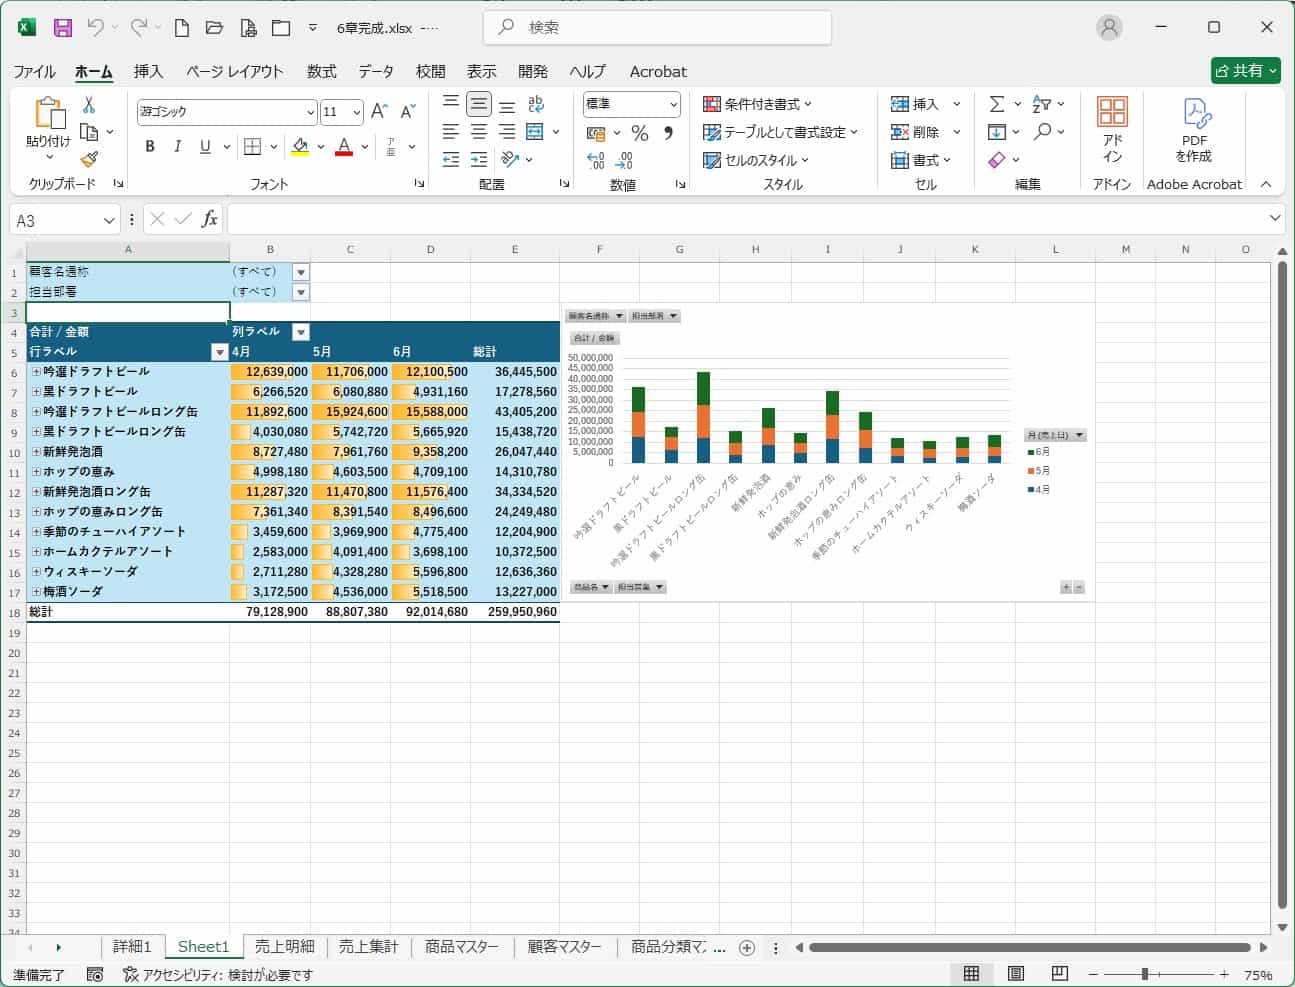Expand the 吟選ドラフトビール row
This screenshot has width=1295, height=987.
pyautogui.click(x=36, y=371)
